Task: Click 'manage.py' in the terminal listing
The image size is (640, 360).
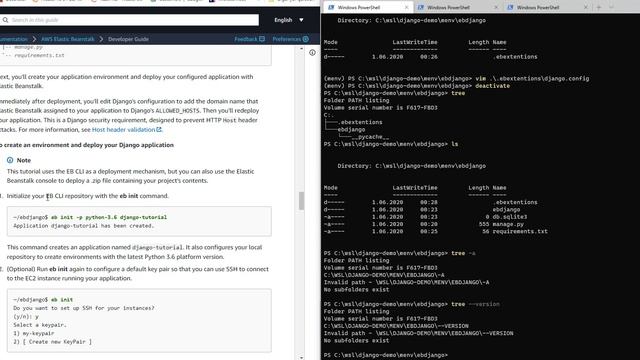Action: point(508,224)
